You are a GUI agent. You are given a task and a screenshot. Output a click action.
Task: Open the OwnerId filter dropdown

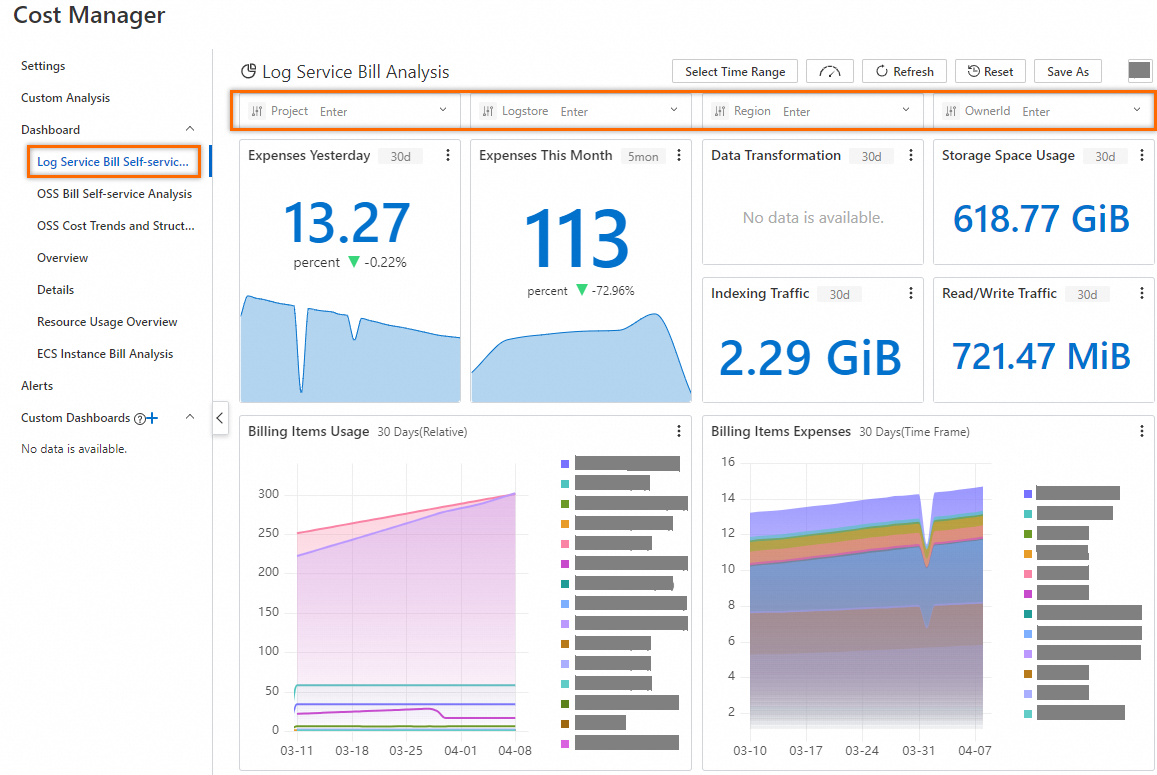coord(1137,110)
